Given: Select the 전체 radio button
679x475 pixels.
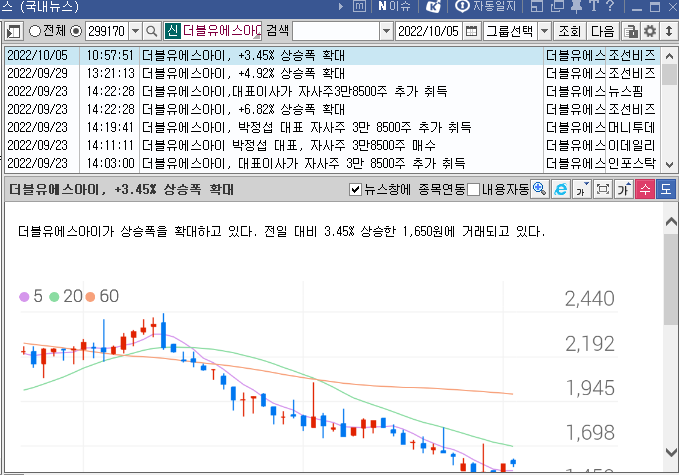Looking at the screenshot, I should tap(35, 31).
